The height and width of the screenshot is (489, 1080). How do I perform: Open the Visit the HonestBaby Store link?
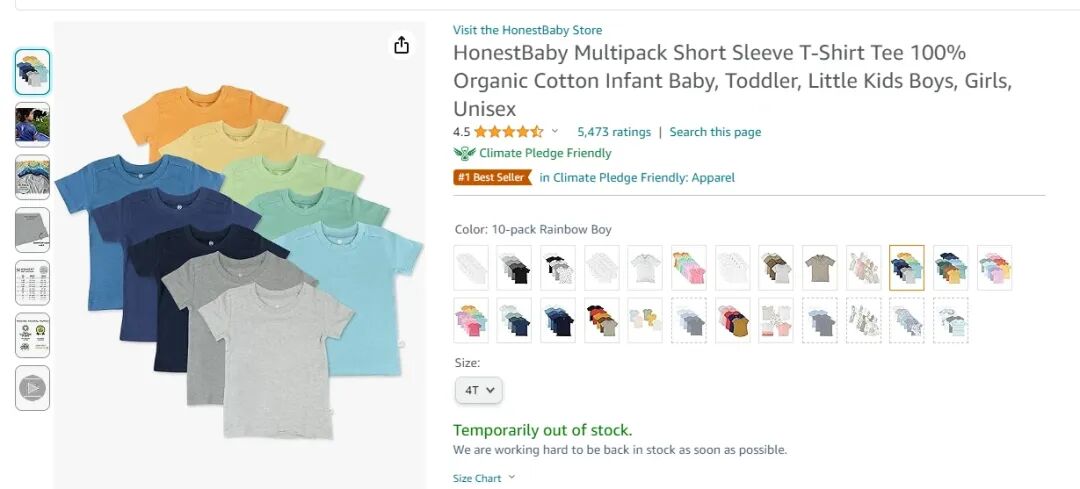click(x=528, y=30)
